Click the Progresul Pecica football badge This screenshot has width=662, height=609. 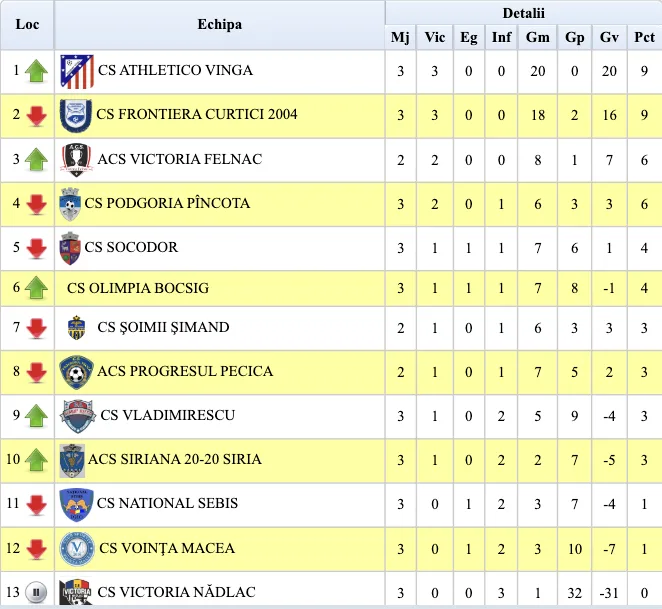pos(76,372)
